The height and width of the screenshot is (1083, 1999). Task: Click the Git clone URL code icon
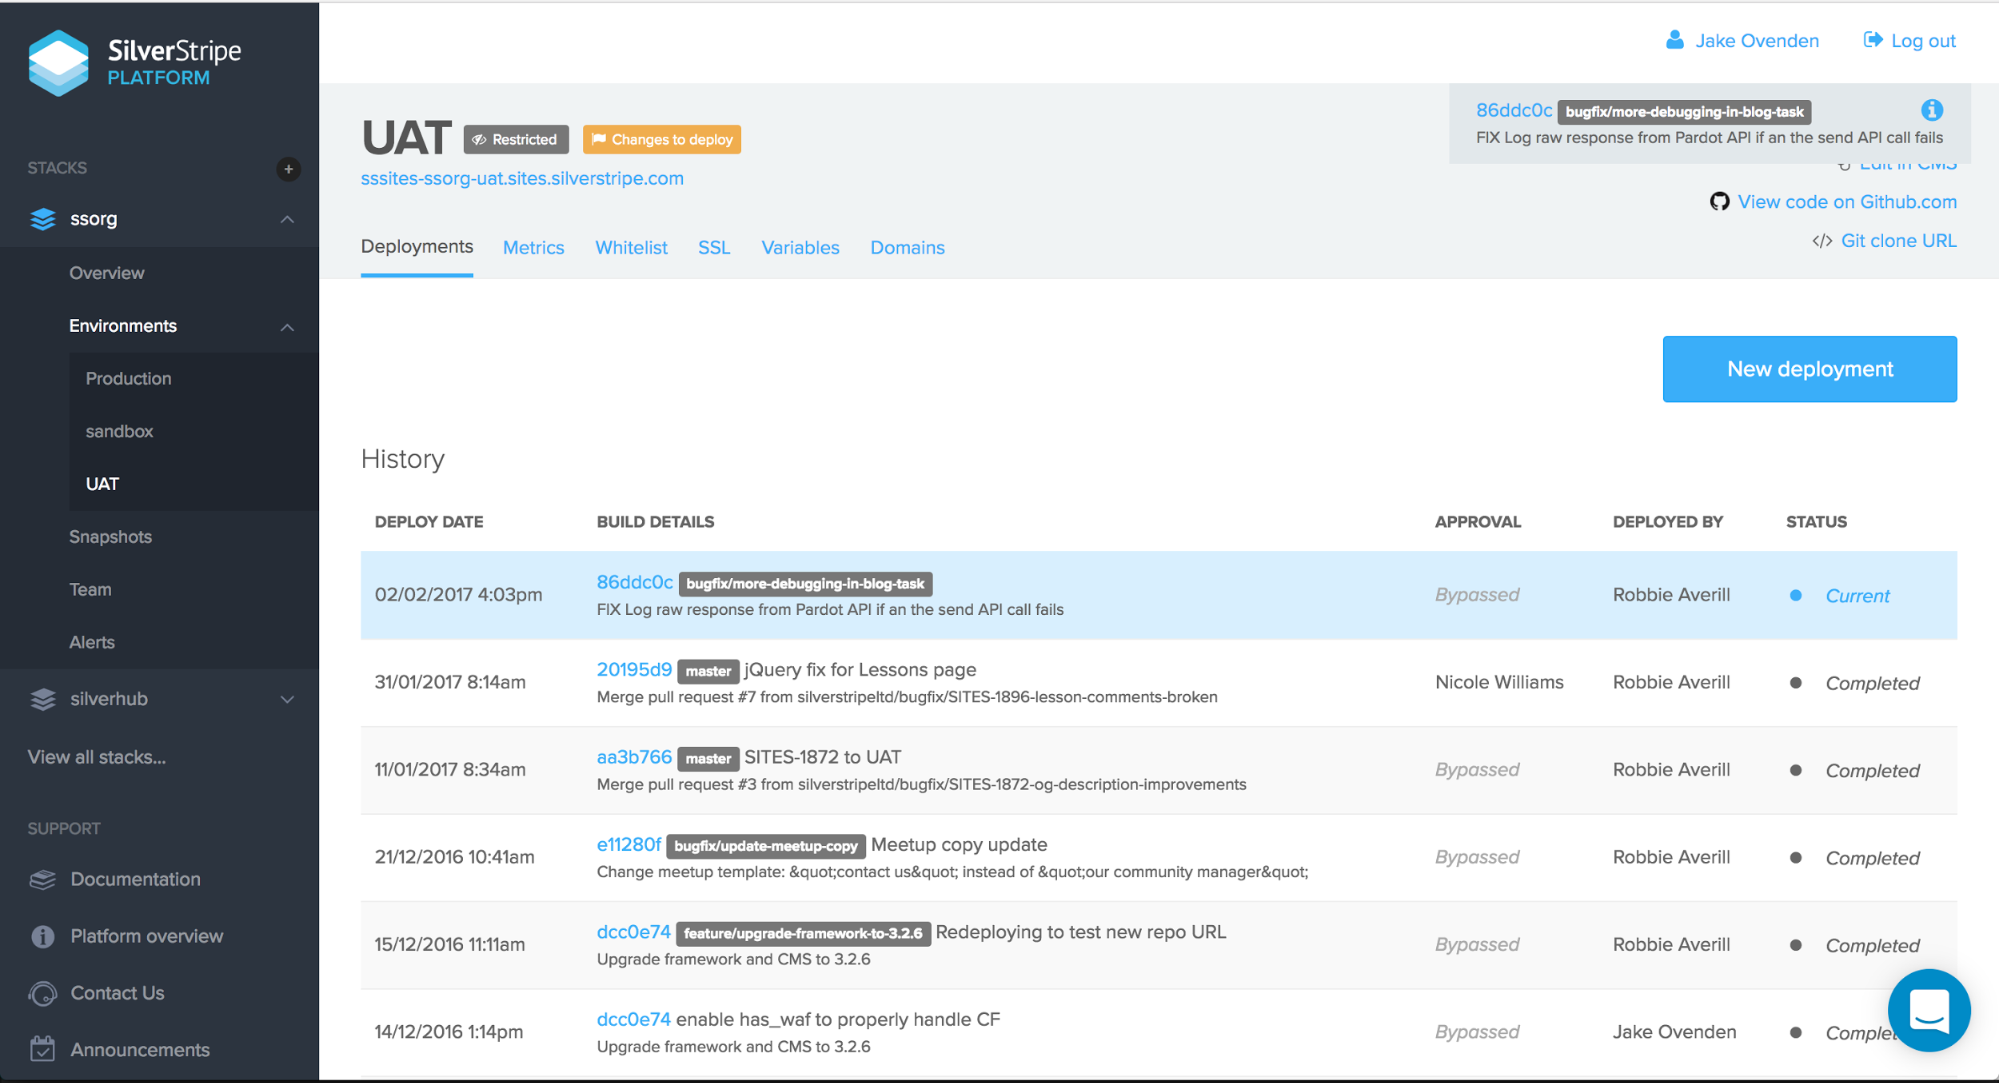[1822, 240]
